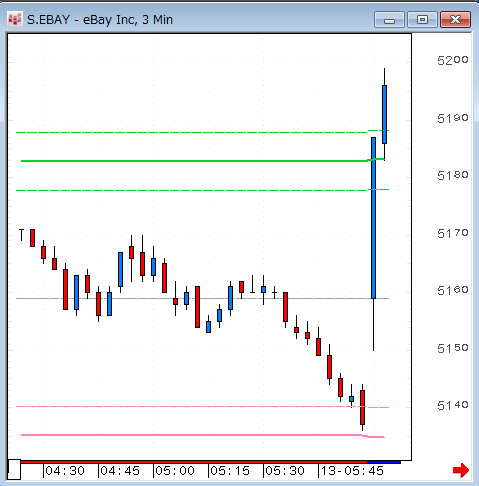
Task: Click the 5170 price label
Action: click(x=453, y=233)
